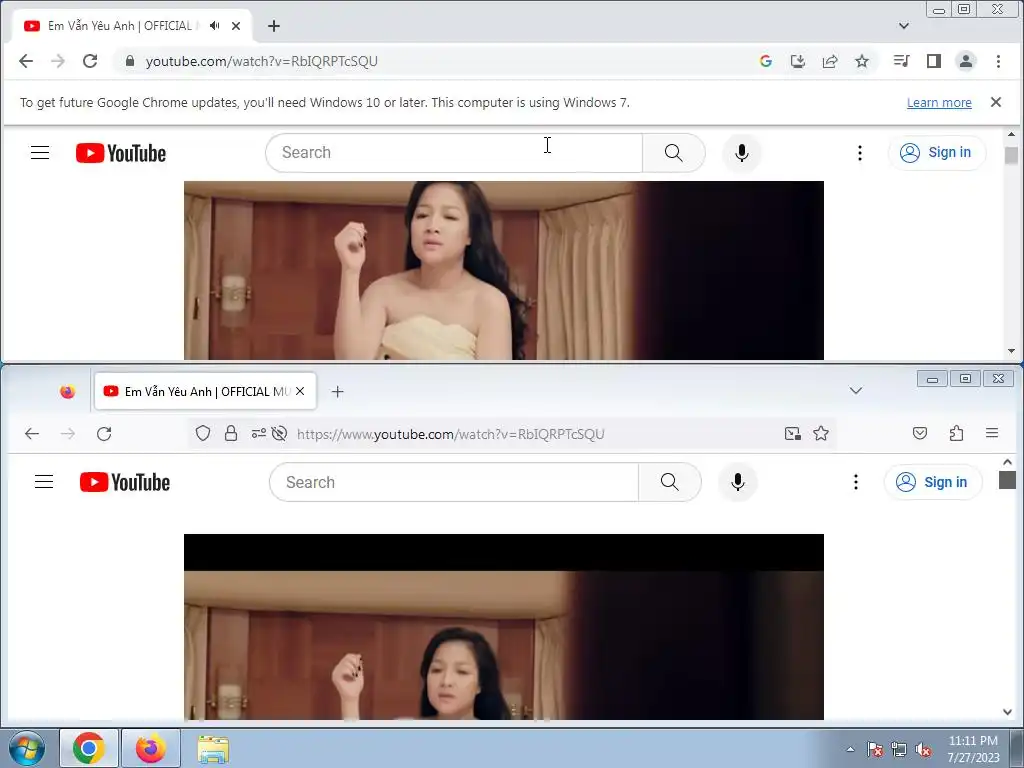
Task: Click voice search microphone in Firefox window
Action: 738,482
